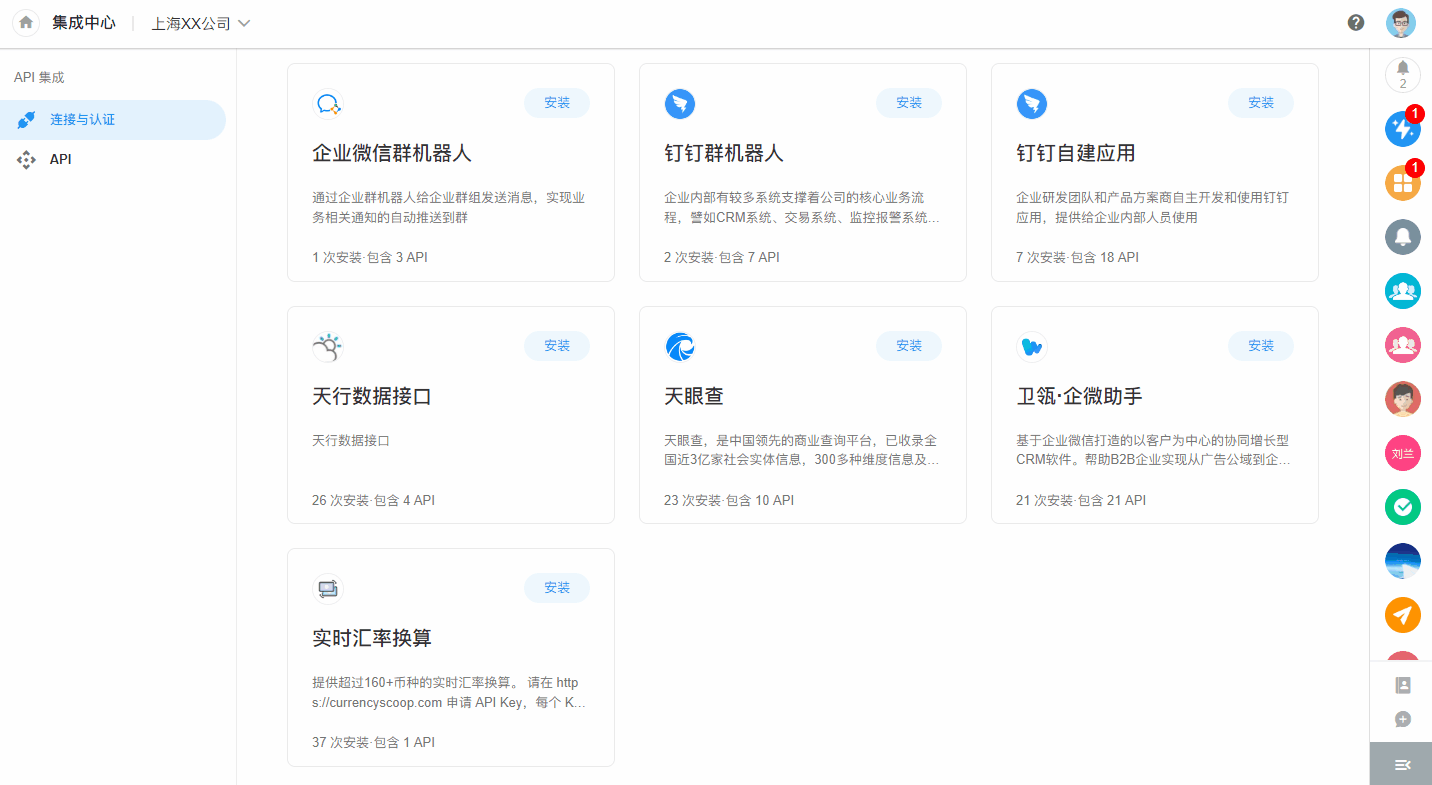Open blue lightning icon in right sidebar
This screenshot has height=785, width=1432.
click(x=1403, y=129)
